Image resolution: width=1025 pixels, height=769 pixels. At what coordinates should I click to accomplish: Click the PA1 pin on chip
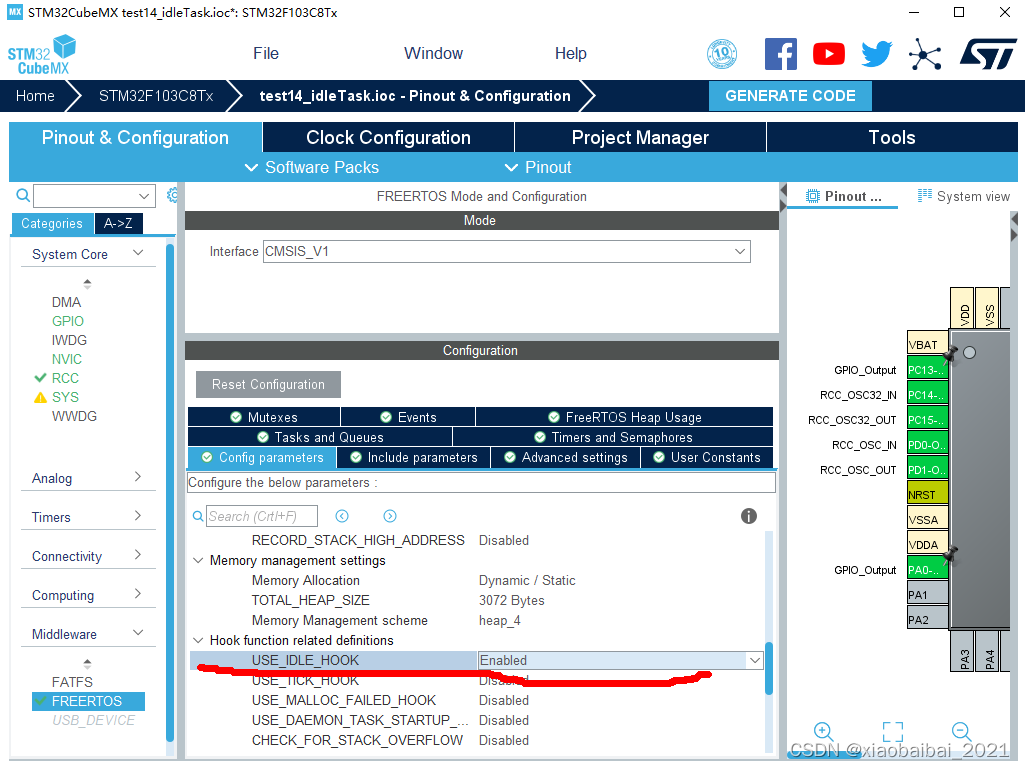click(927, 594)
